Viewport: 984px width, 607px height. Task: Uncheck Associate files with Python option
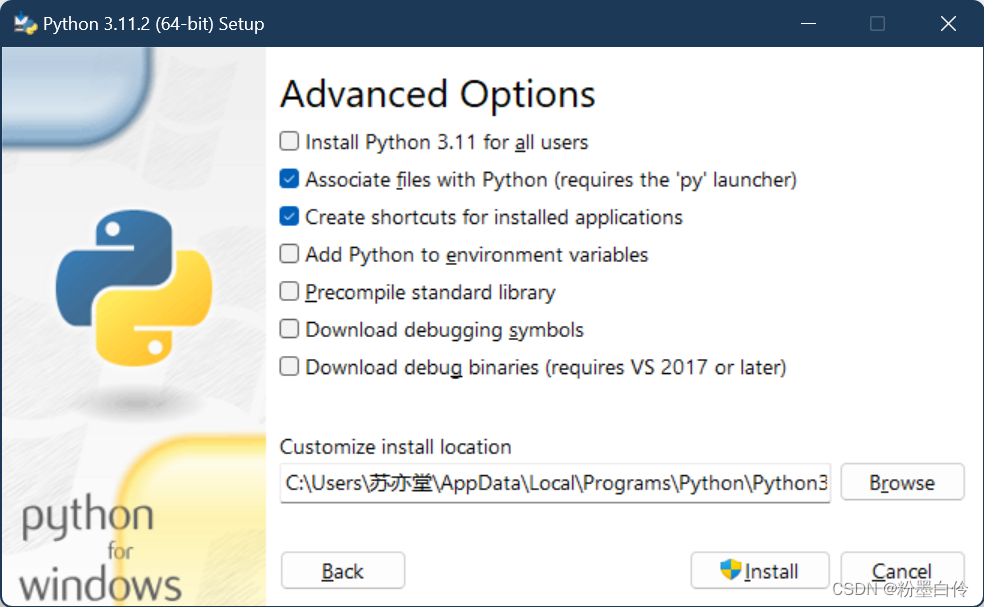point(289,179)
